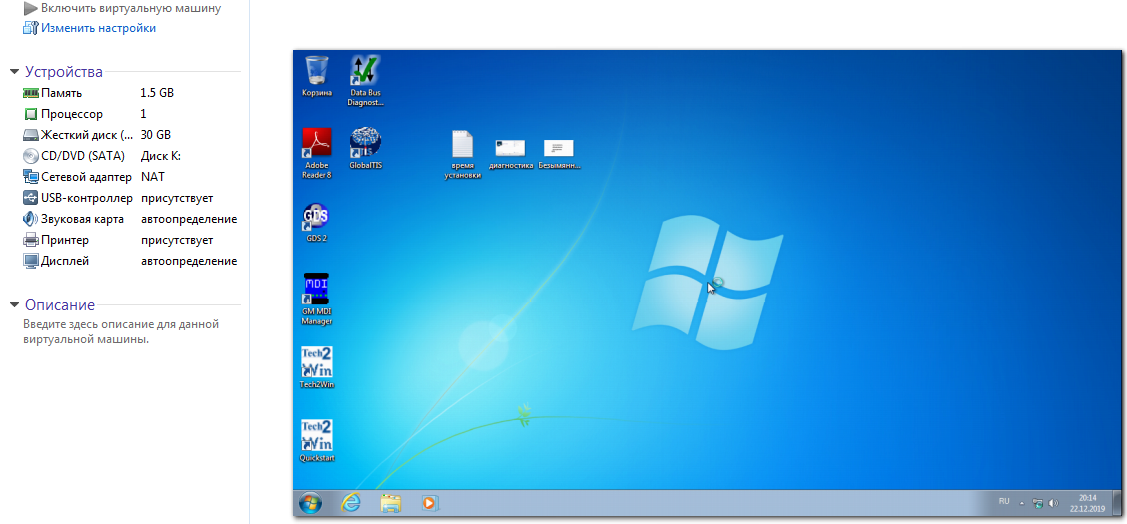Launch Windows Media Player from taskbar
Screen dimensions: 1127x524
(429, 502)
